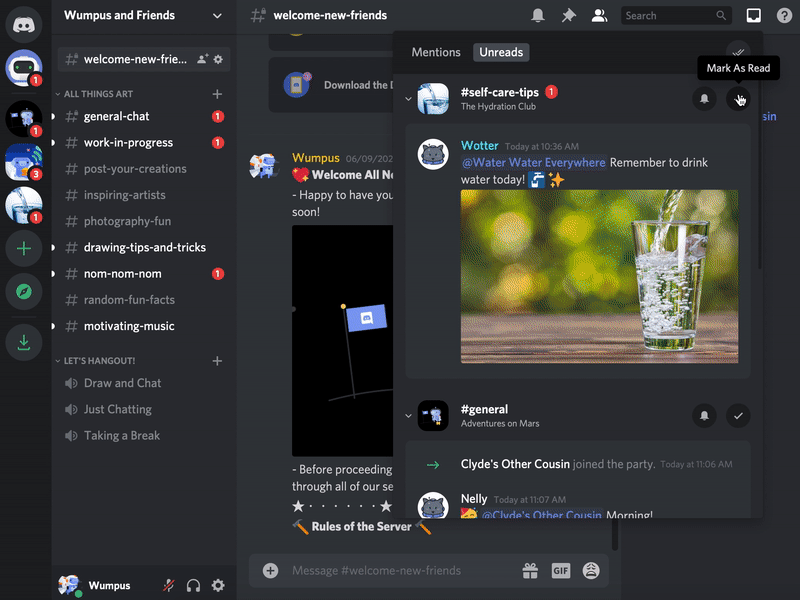Mark #general as read with the checkmark
800x600 pixels.
coord(738,414)
